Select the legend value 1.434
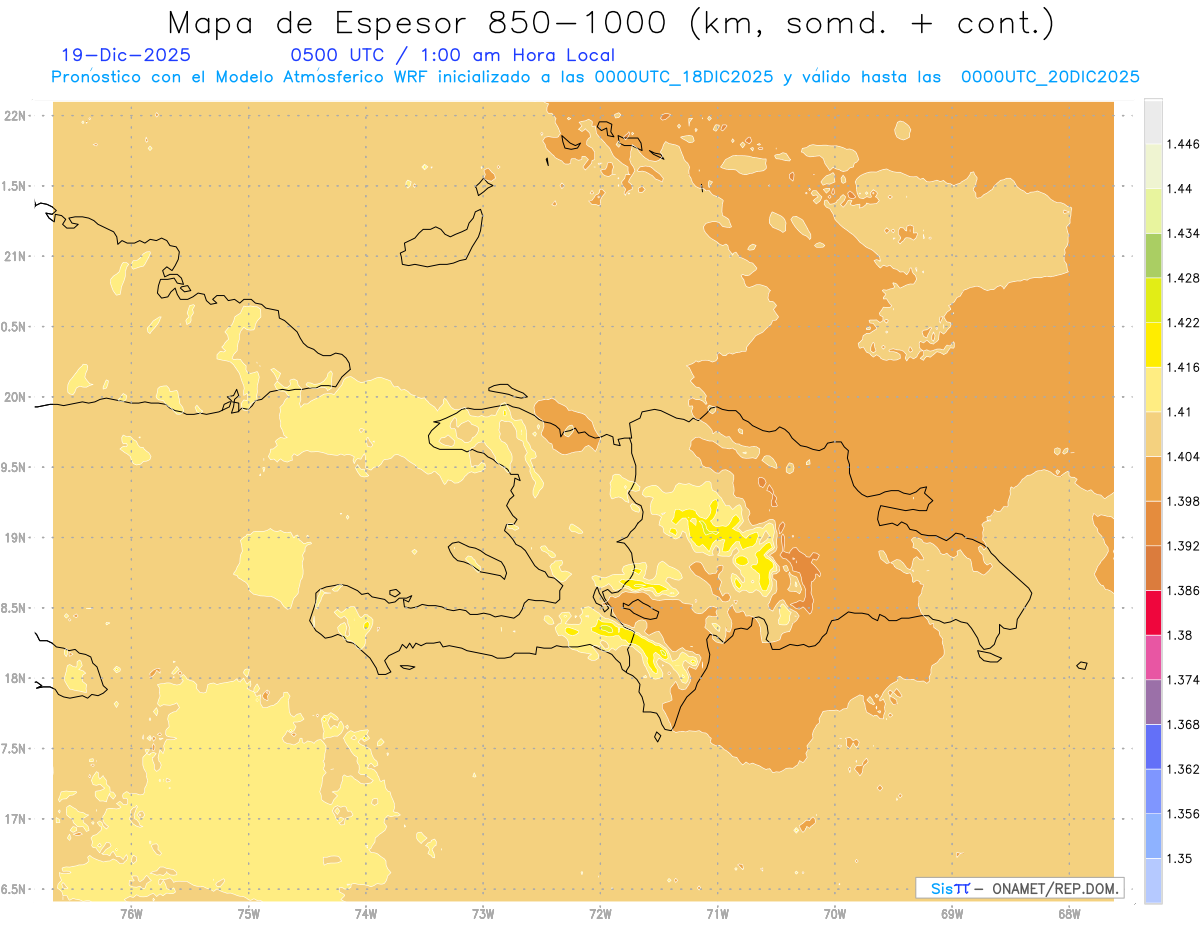Image resolution: width=1200 pixels, height=927 pixels. click(x=1184, y=234)
